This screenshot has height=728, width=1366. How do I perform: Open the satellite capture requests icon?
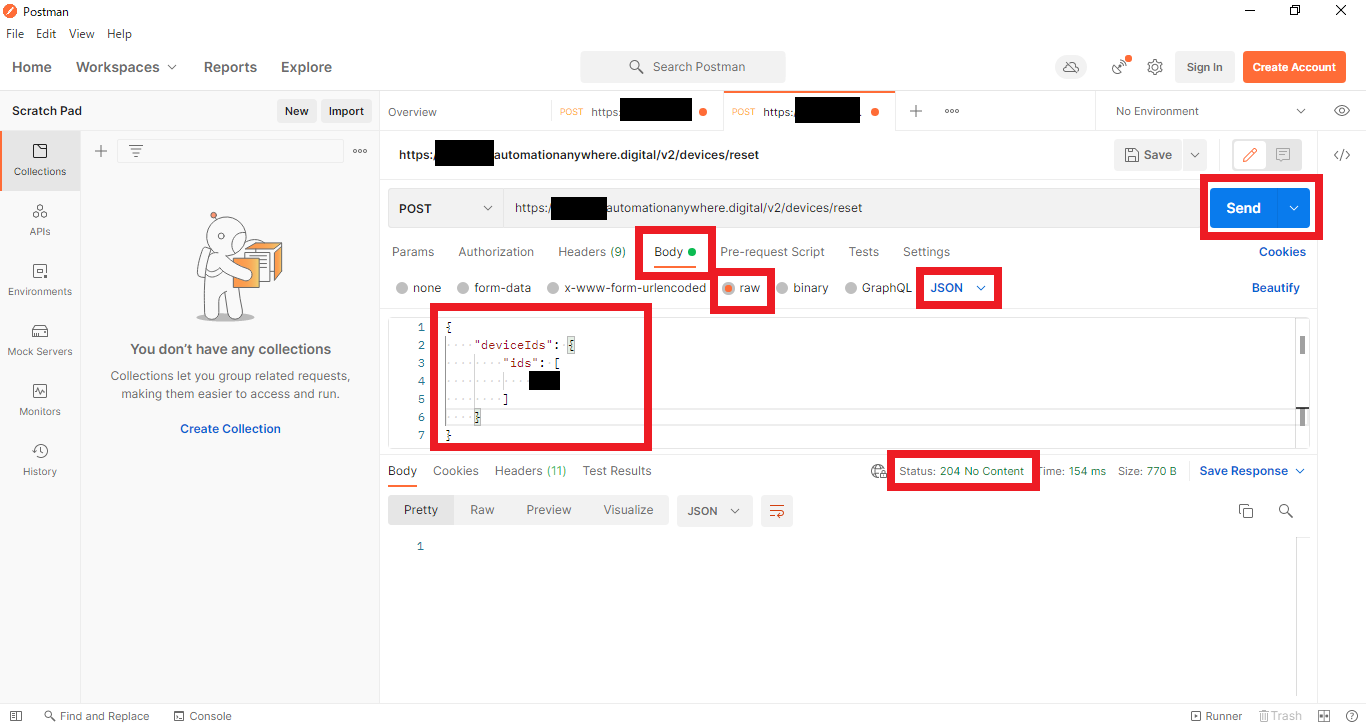coord(1120,67)
